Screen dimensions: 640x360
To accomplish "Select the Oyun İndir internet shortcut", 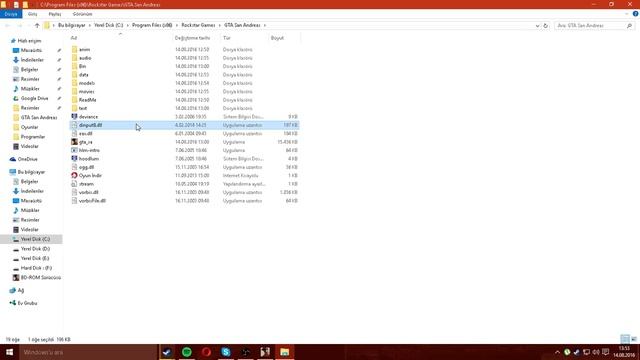I will coord(90,176).
